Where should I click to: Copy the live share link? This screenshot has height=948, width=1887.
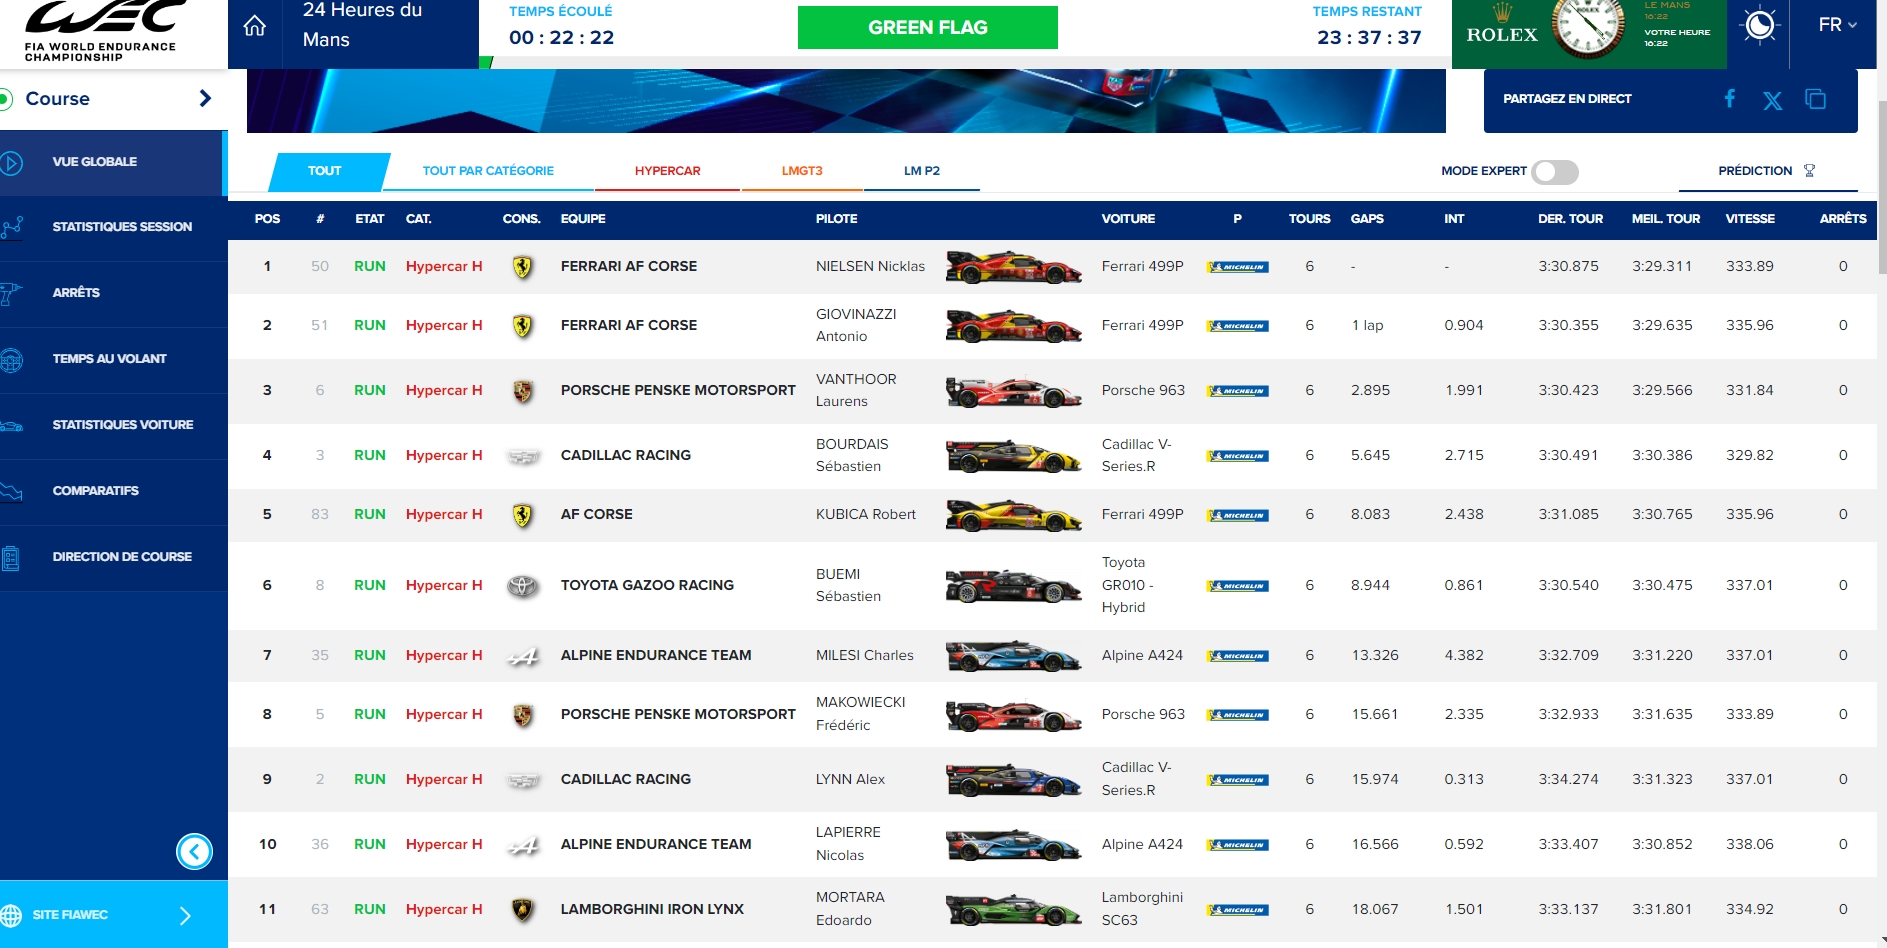(1815, 99)
